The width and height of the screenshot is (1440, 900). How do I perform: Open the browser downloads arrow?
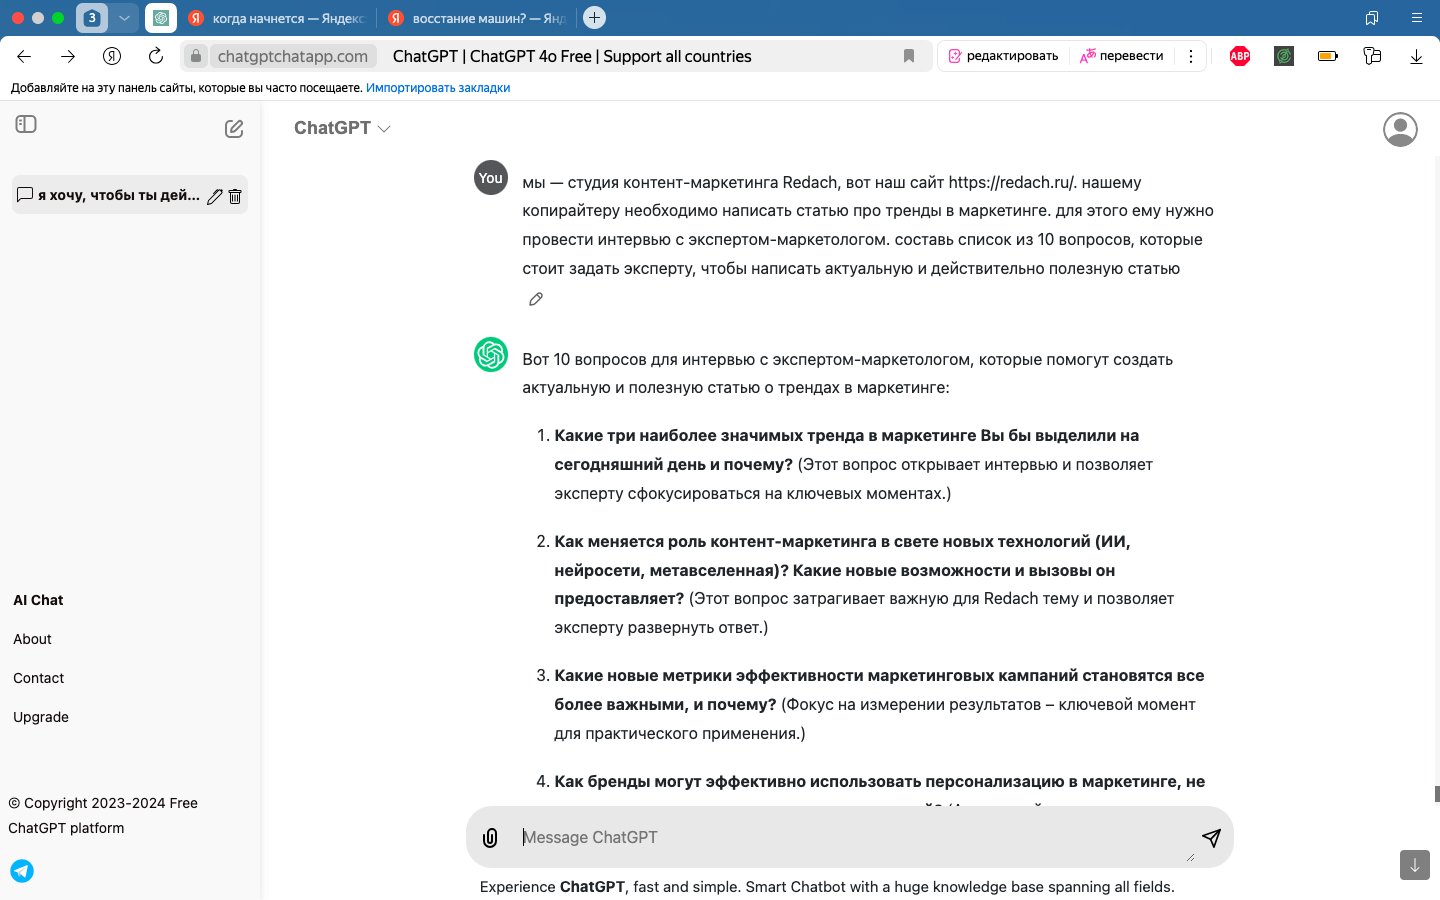point(1416,56)
